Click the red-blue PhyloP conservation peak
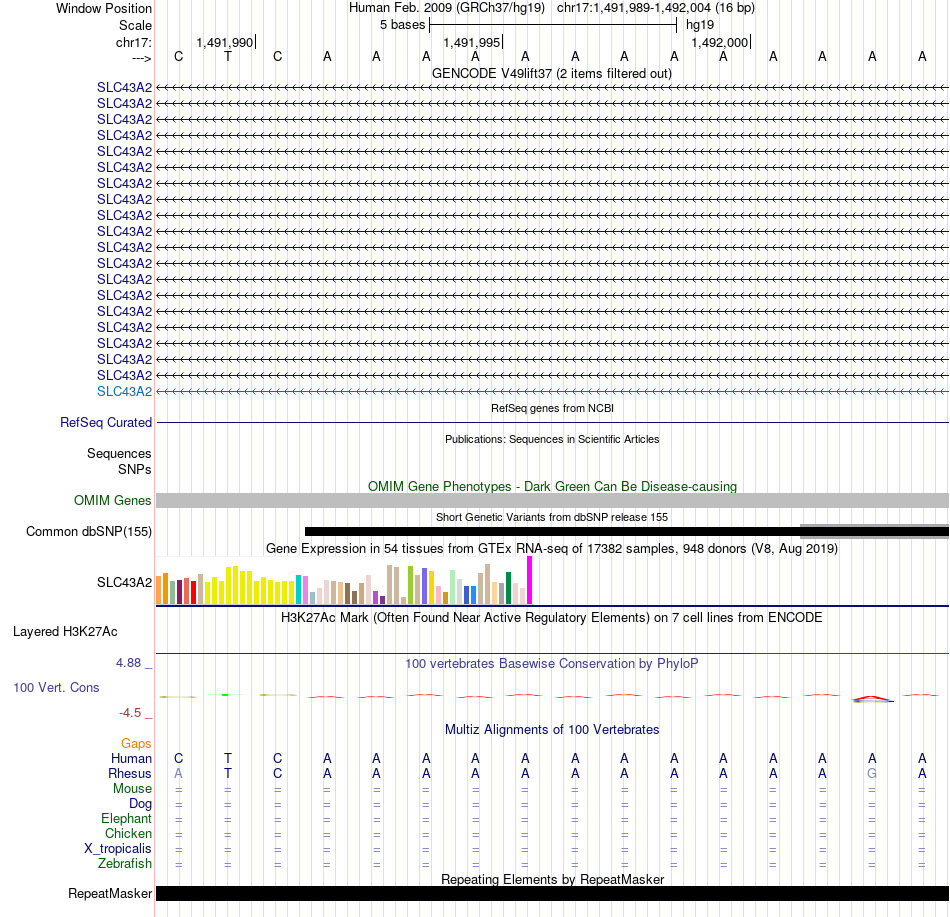The width and height of the screenshot is (950, 917). pos(872,699)
